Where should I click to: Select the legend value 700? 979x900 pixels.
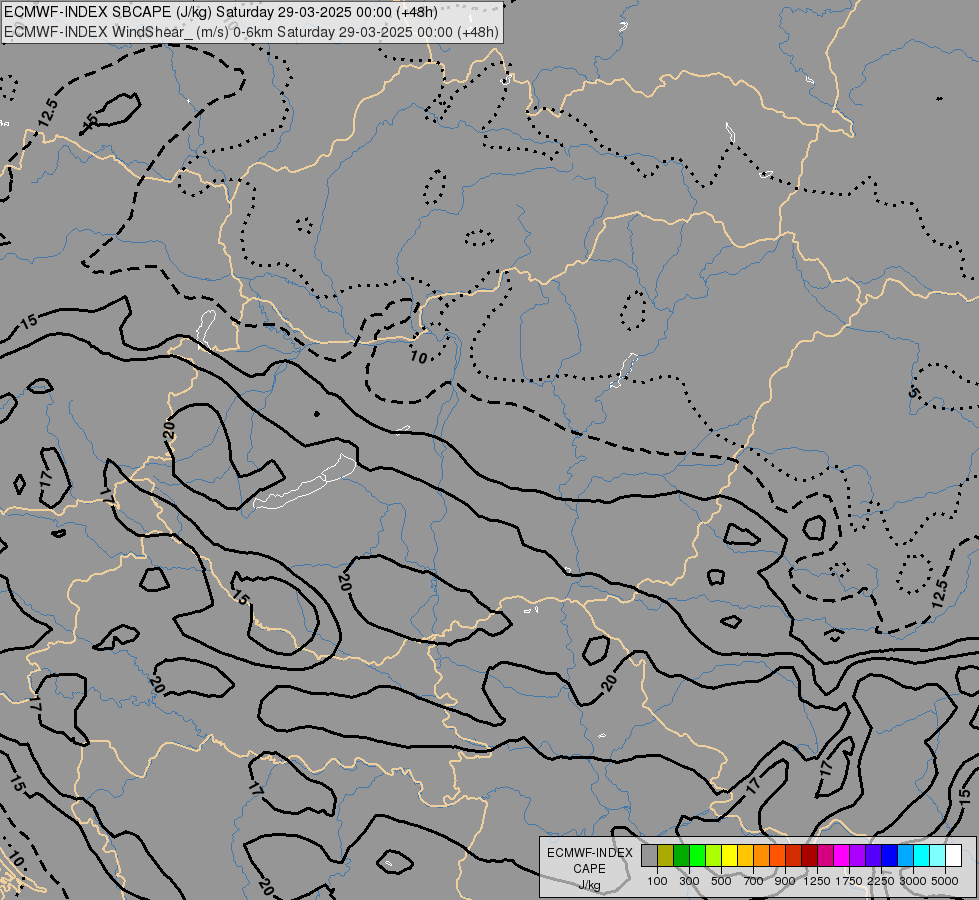[x=754, y=881]
